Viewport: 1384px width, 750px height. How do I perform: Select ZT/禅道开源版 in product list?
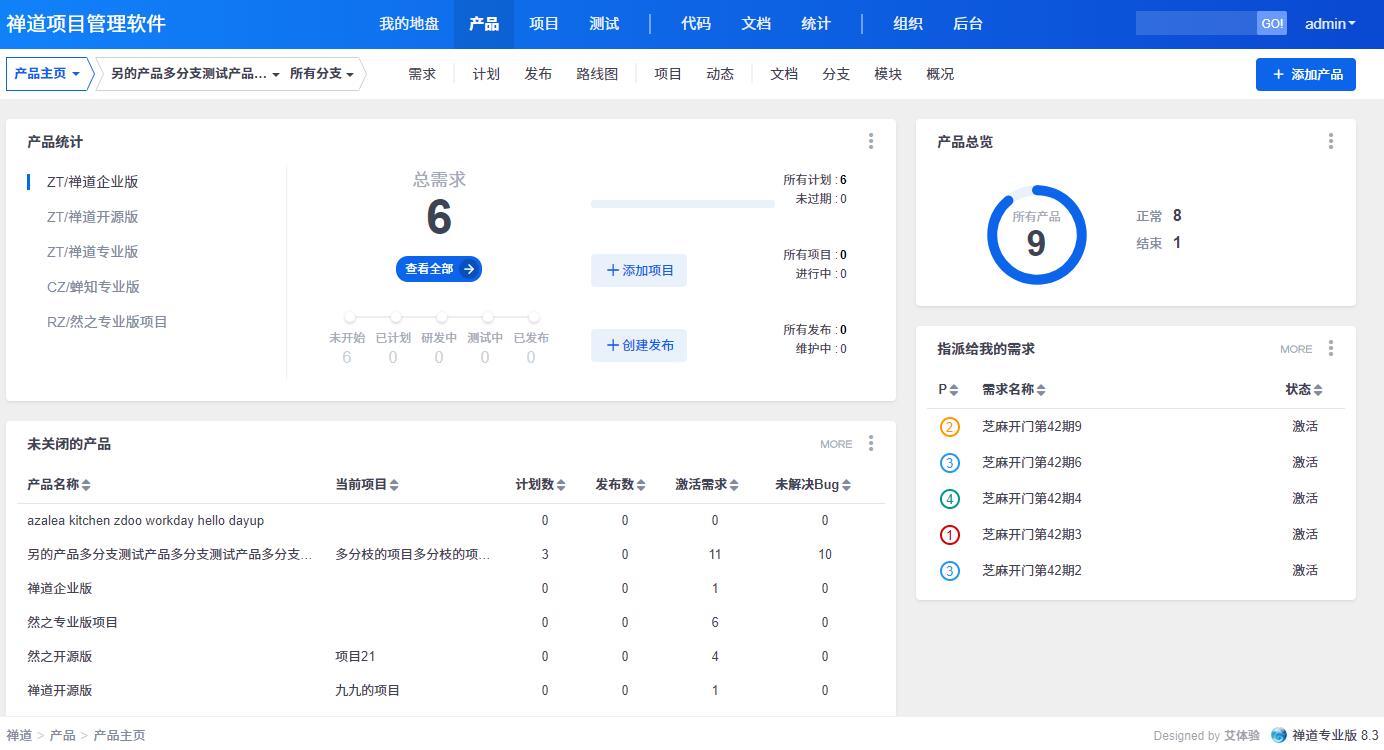click(92, 217)
